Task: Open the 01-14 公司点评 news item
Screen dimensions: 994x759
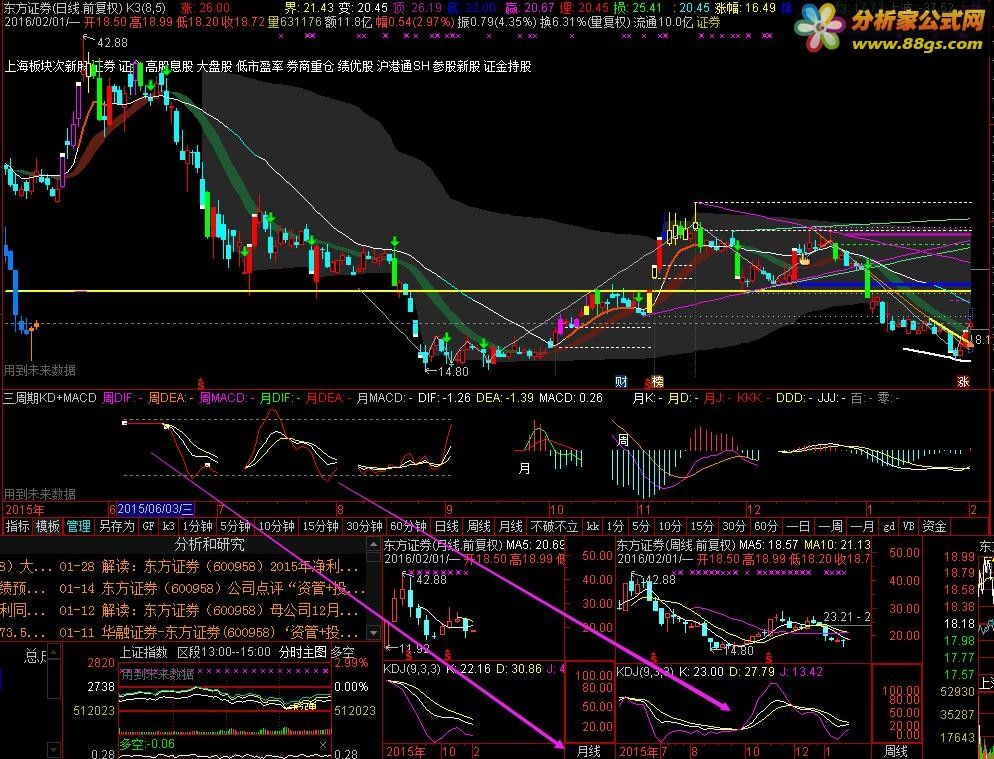Action: coord(212,588)
